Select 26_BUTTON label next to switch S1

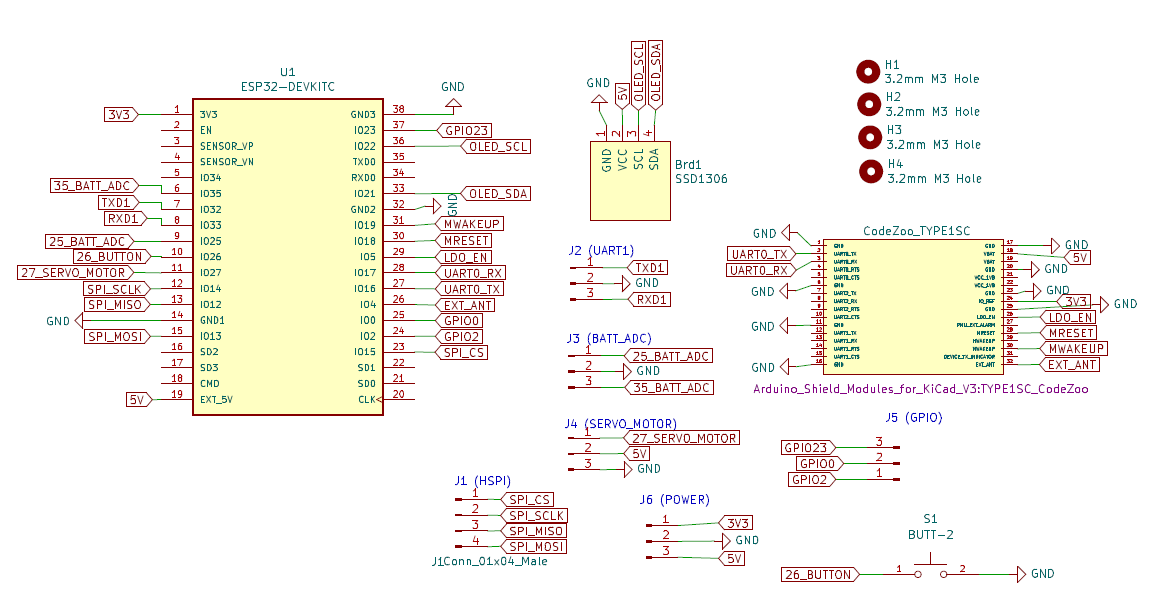tap(821, 575)
